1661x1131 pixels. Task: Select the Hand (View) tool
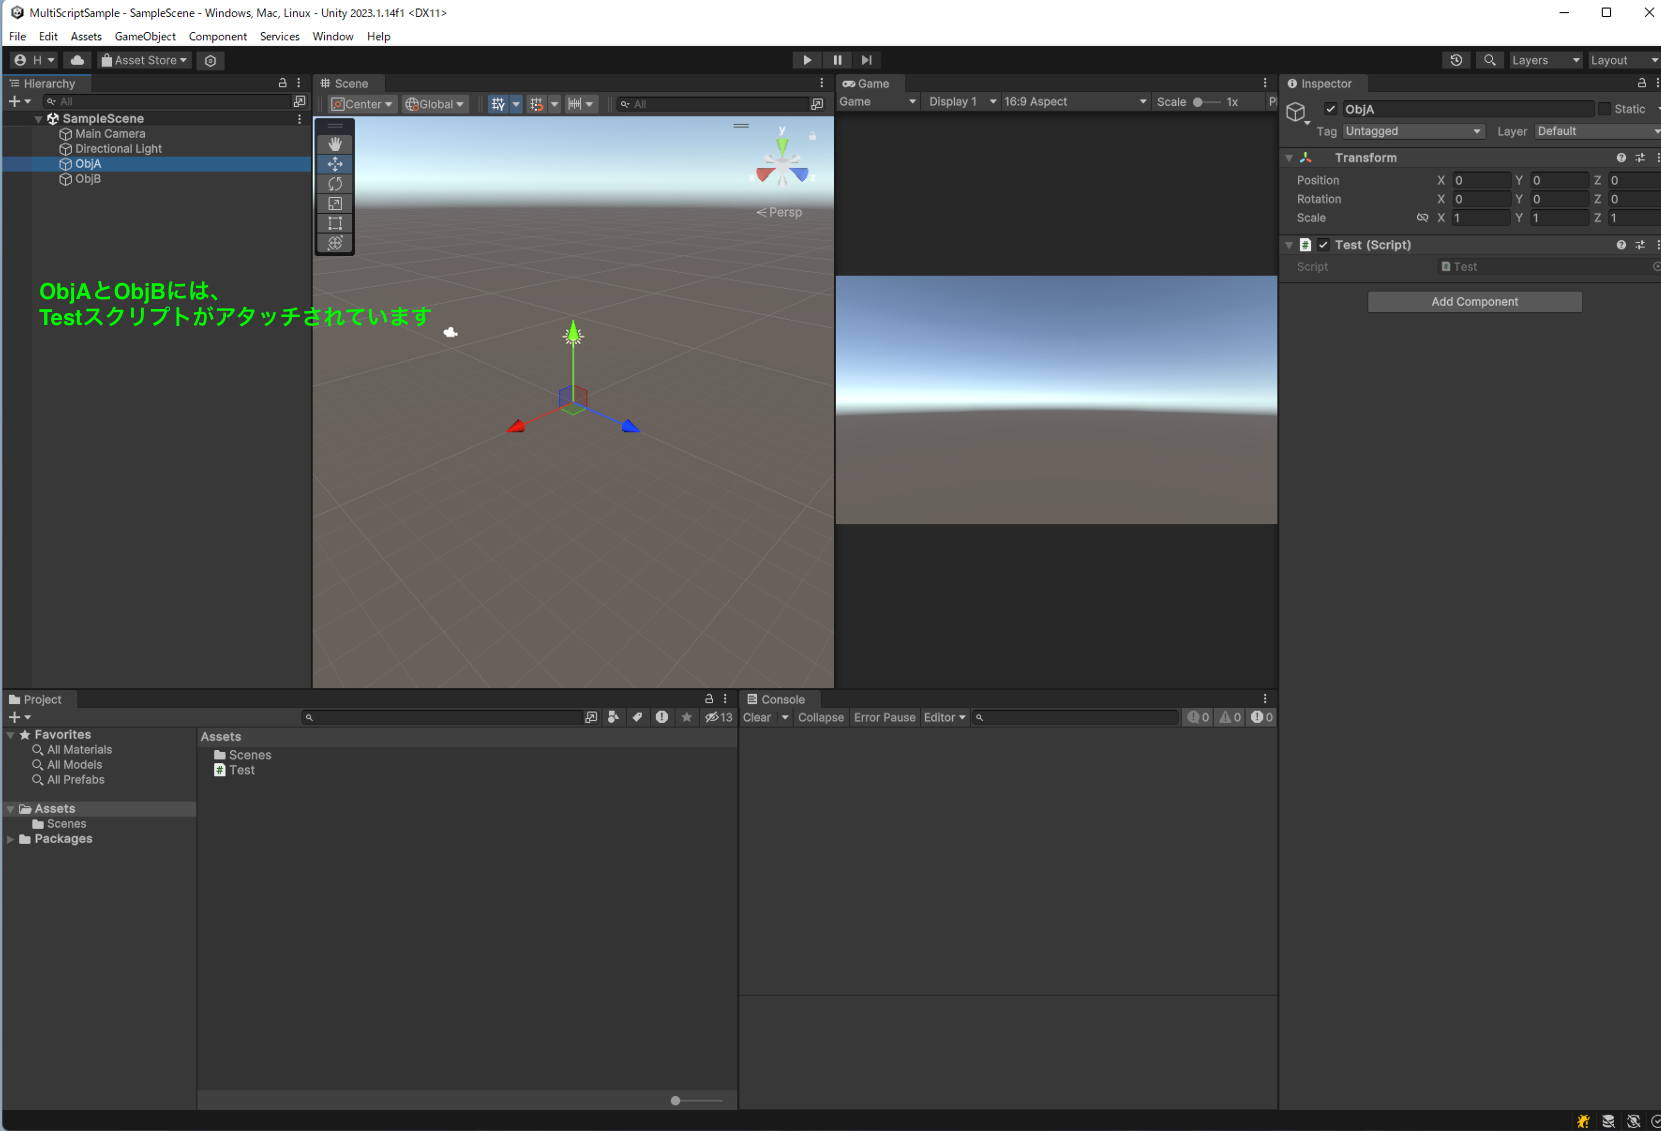335,144
